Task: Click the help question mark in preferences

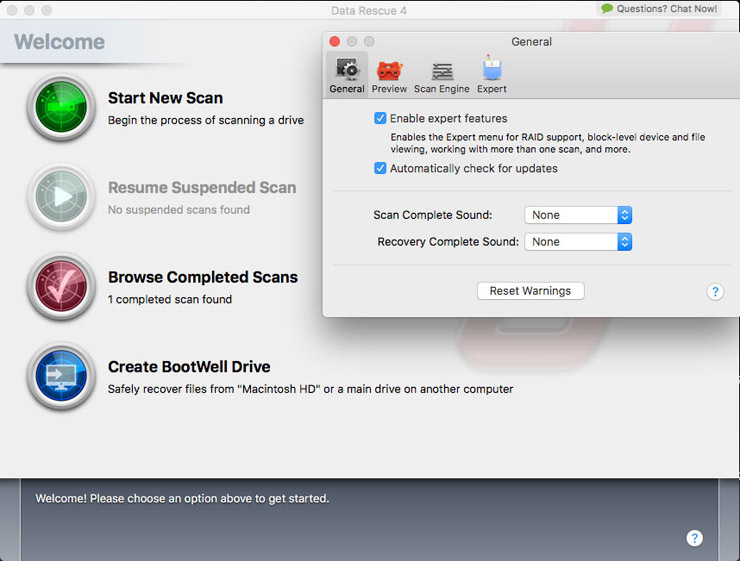Action: 715,292
